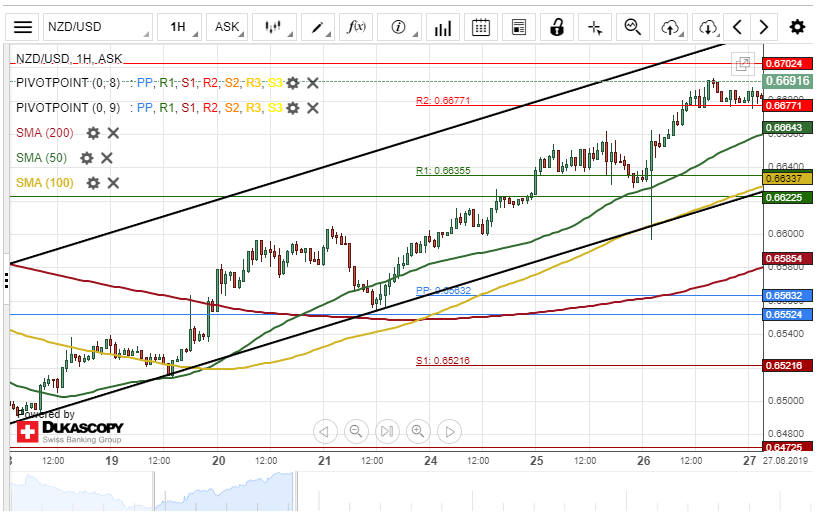The height and width of the screenshot is (516, 821).
Task: Toggle the chart lock icon
Action: click(557, 27)
